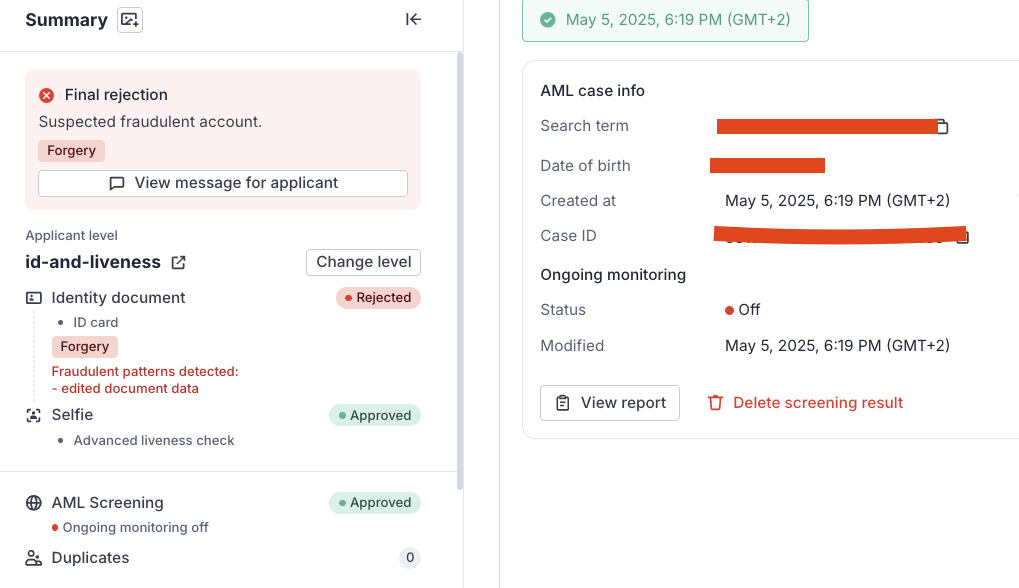Copy the Search term value

pos(942,127)
